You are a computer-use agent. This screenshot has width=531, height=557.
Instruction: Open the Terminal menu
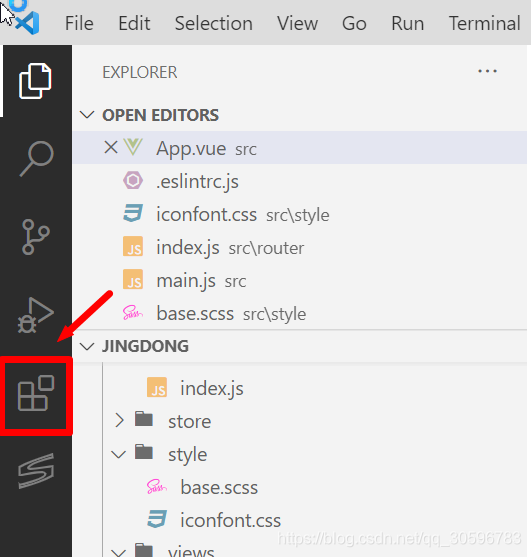pos(485,23)
